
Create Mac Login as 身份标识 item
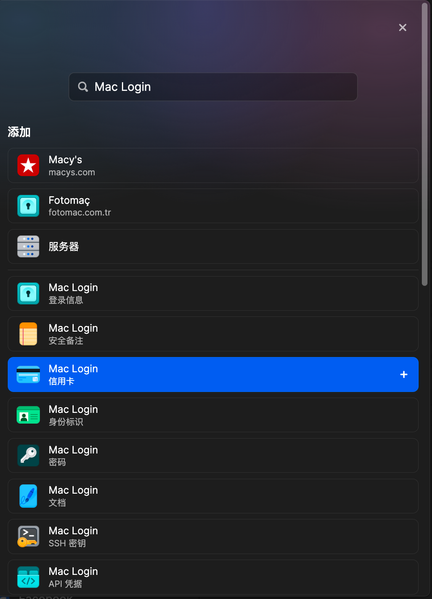213,415
